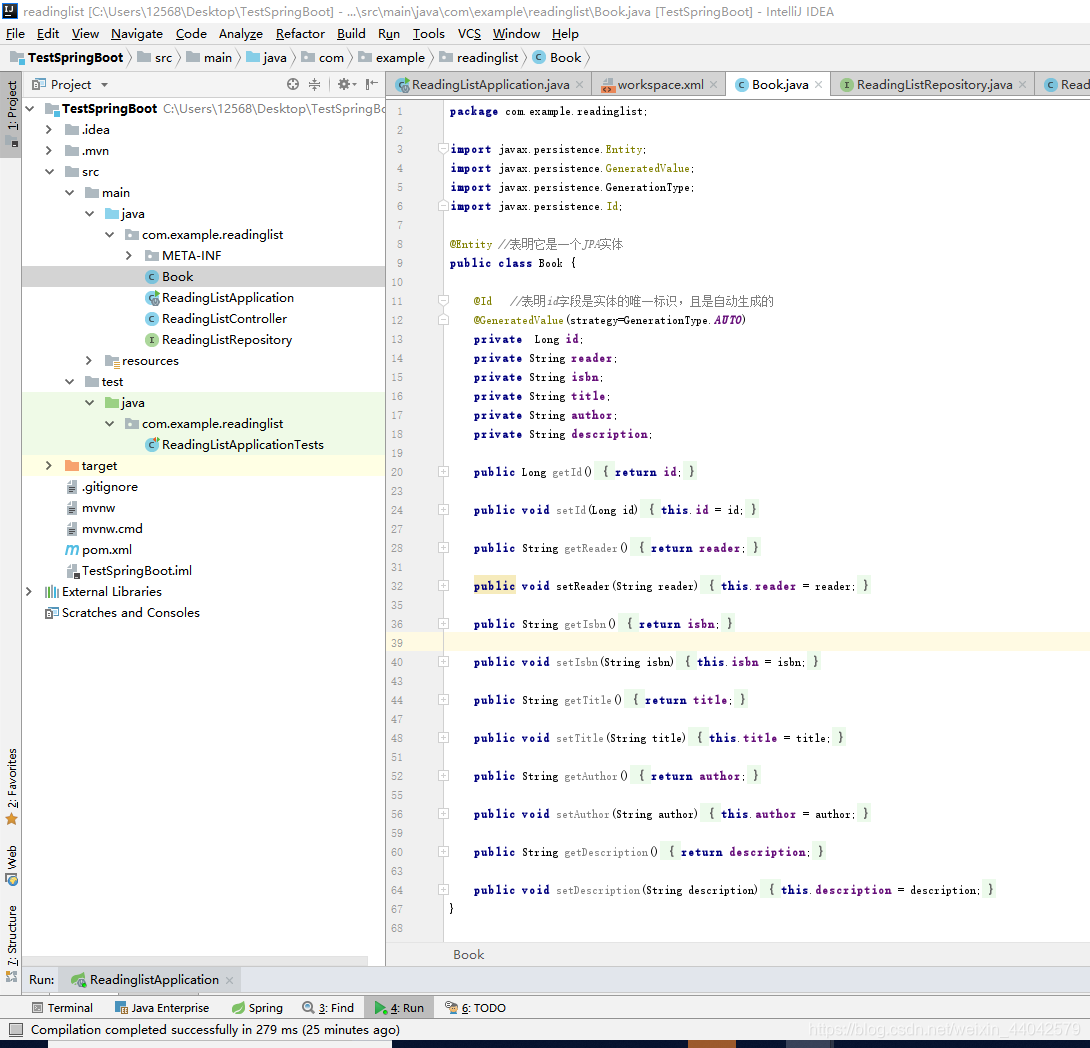1090x1048 pixels.
Task: Open the 6: TODO tool window
Action: (x=475, y=1008)
